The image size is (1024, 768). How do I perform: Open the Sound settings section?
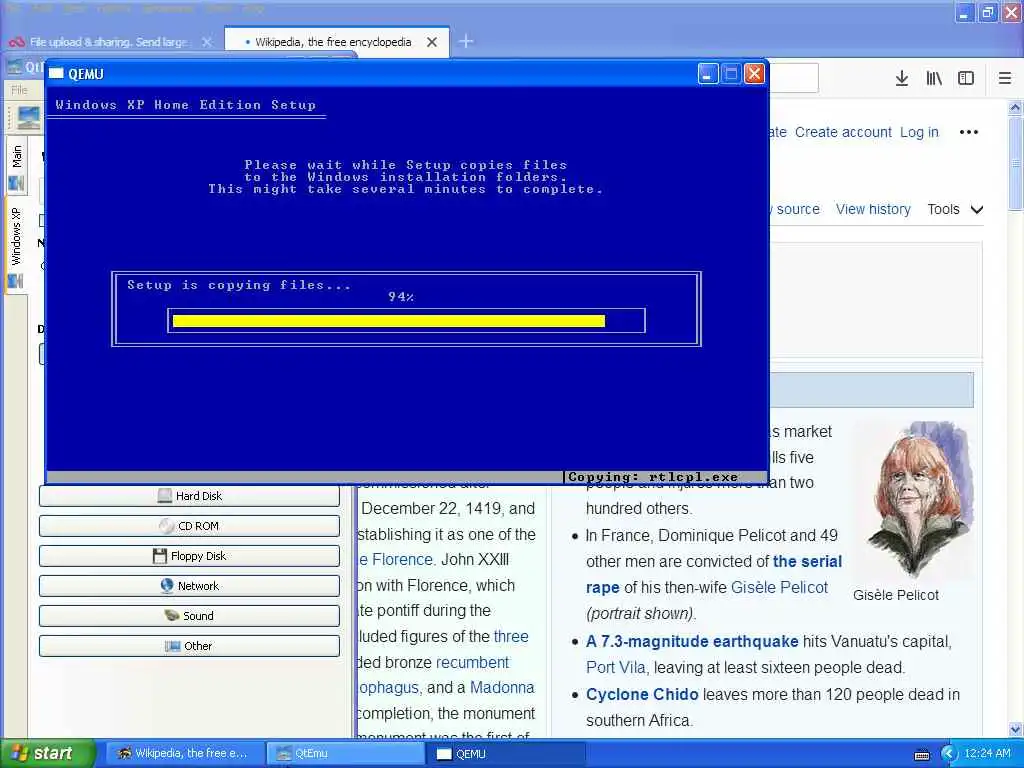(x=189, y=616)
